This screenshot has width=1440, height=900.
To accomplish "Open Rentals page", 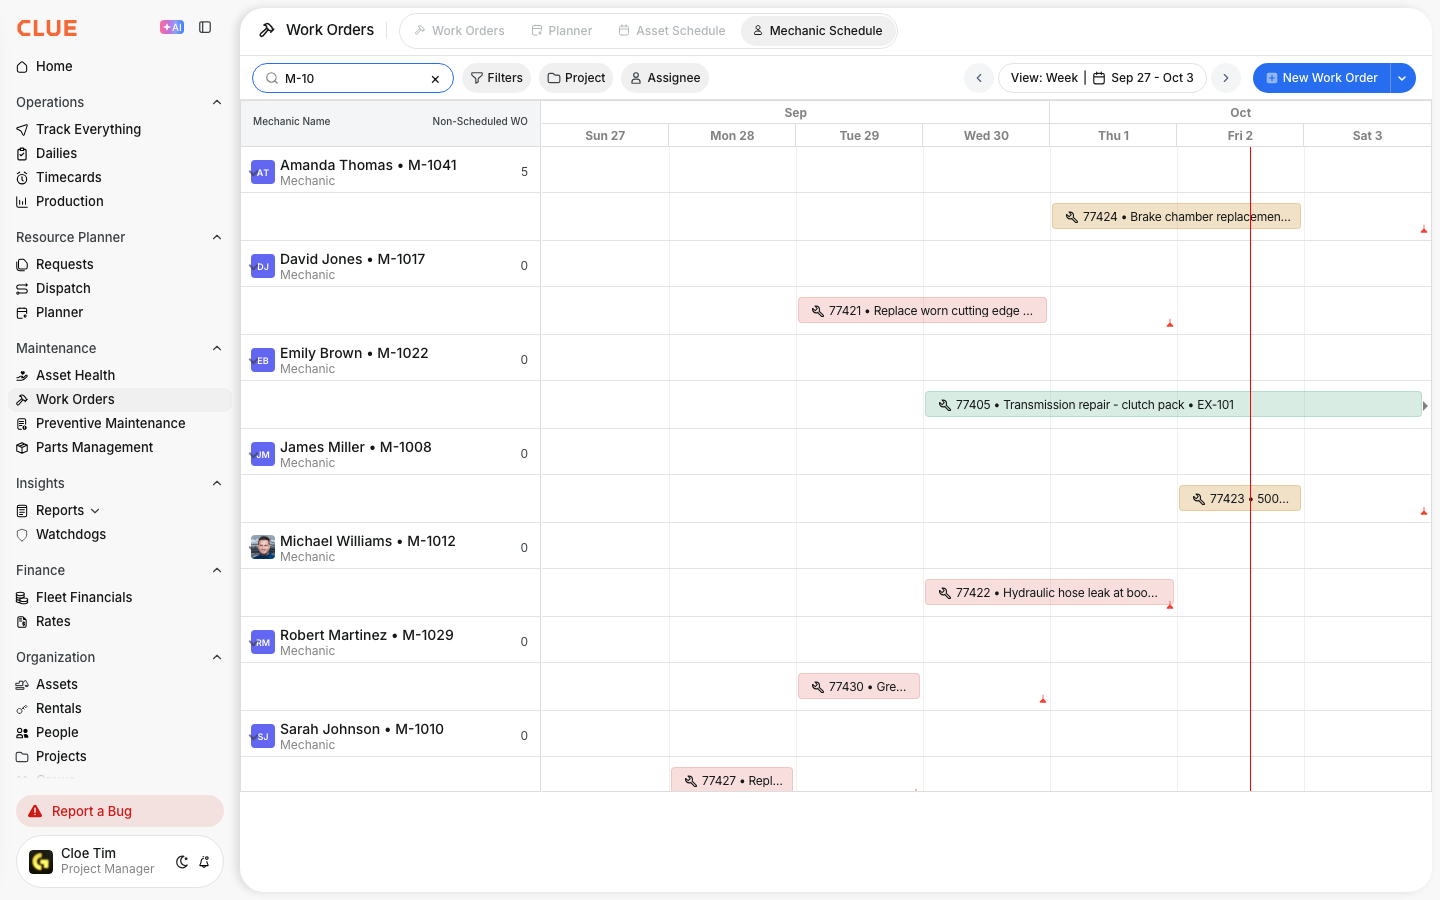I will (x=58, y=708).
